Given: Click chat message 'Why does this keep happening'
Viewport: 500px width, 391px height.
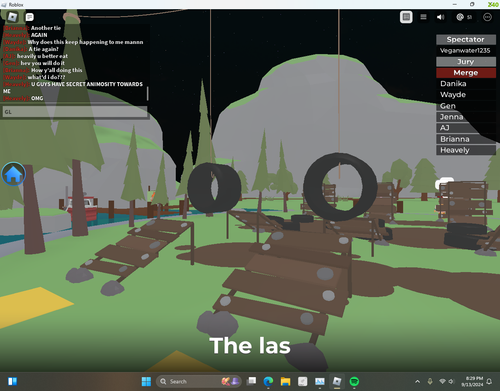Looking at the screenshot, I should point(85,42).
